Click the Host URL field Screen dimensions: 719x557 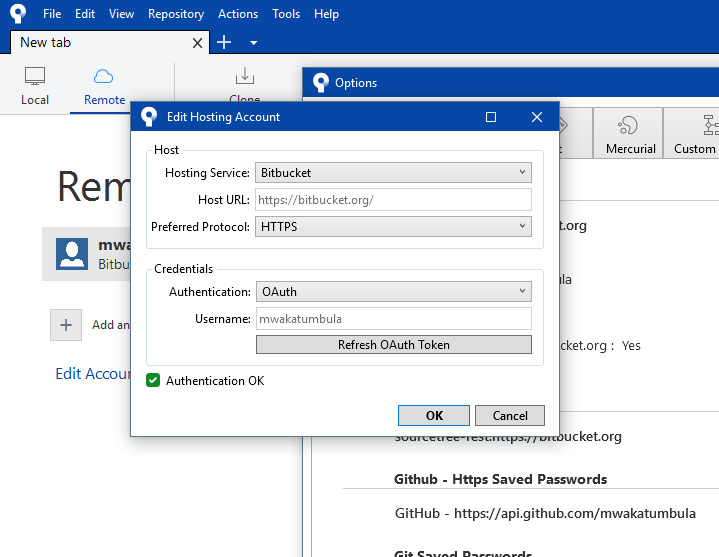tap(393, 200)
